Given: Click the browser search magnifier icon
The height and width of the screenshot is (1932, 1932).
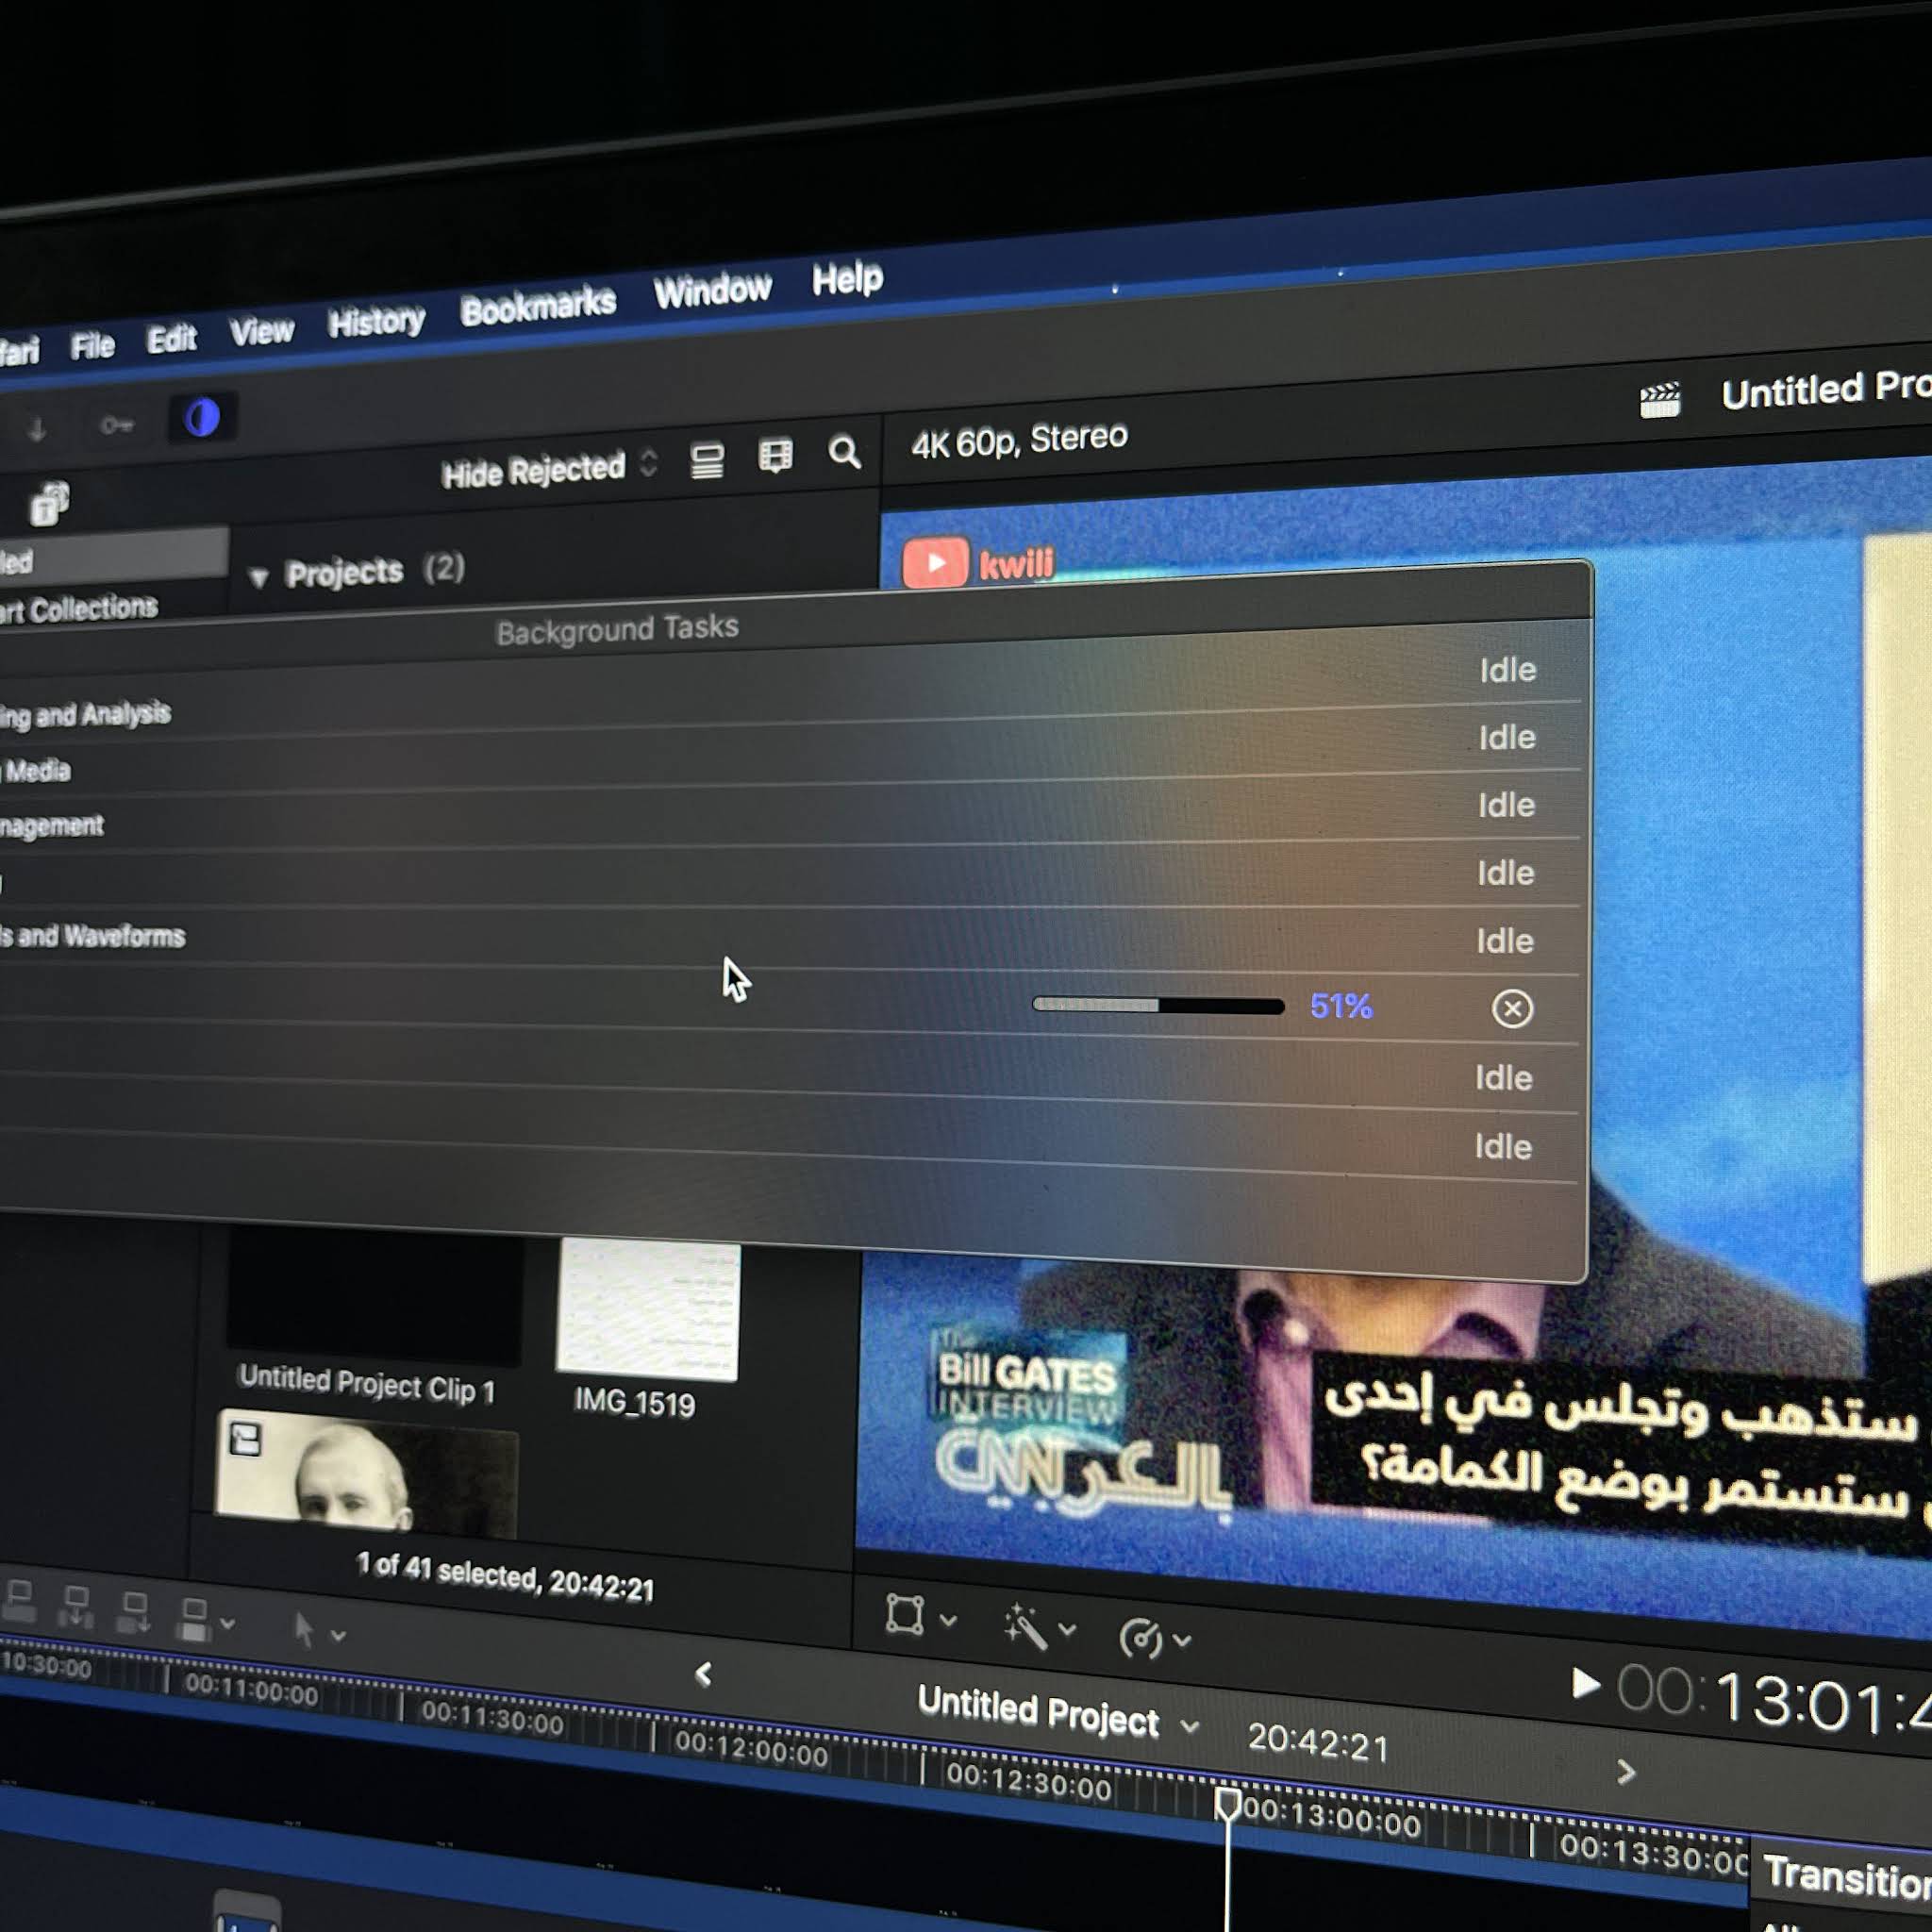Looking at the screenshot, I should pos(844,452).
